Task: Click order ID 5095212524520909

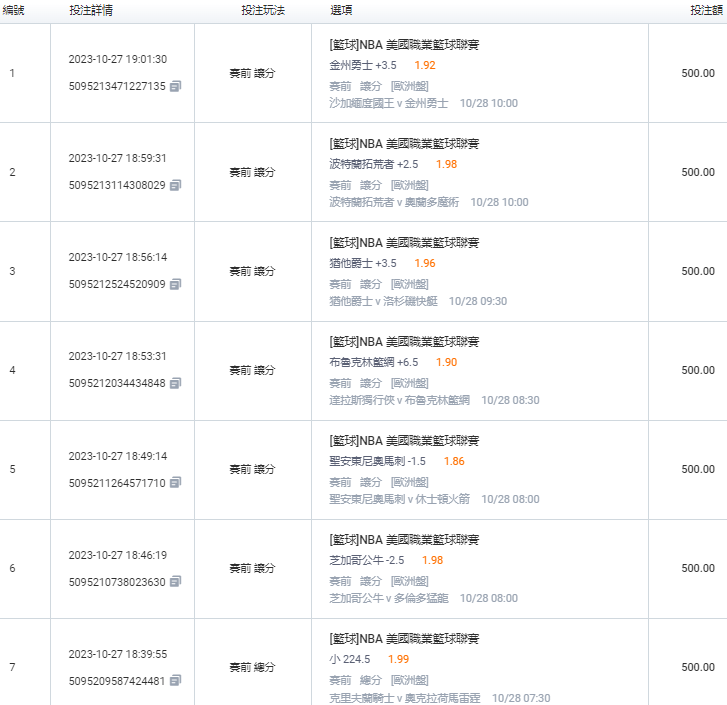Action: [117, 284]
